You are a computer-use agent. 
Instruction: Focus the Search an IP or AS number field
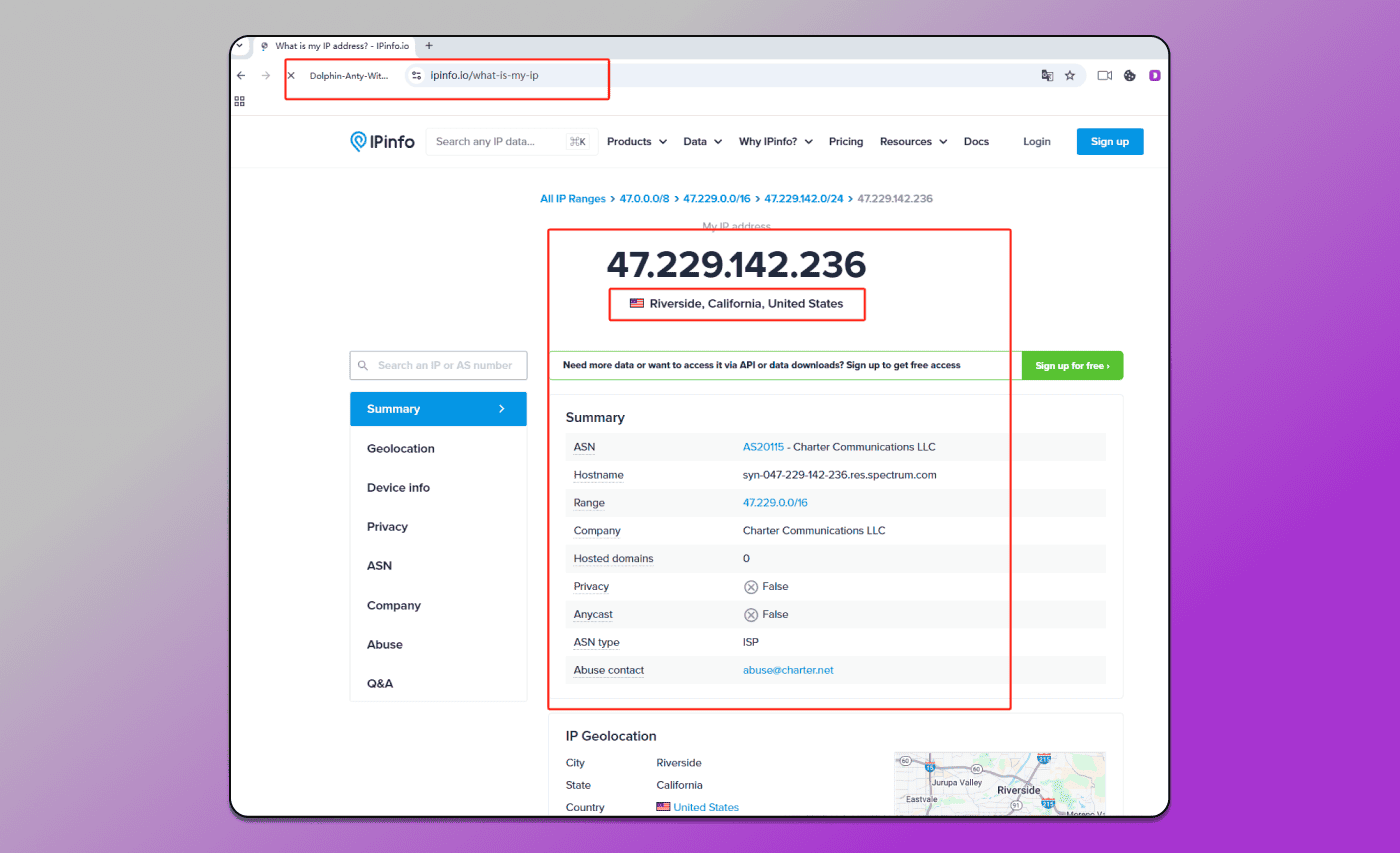click(x=438, y=365)
